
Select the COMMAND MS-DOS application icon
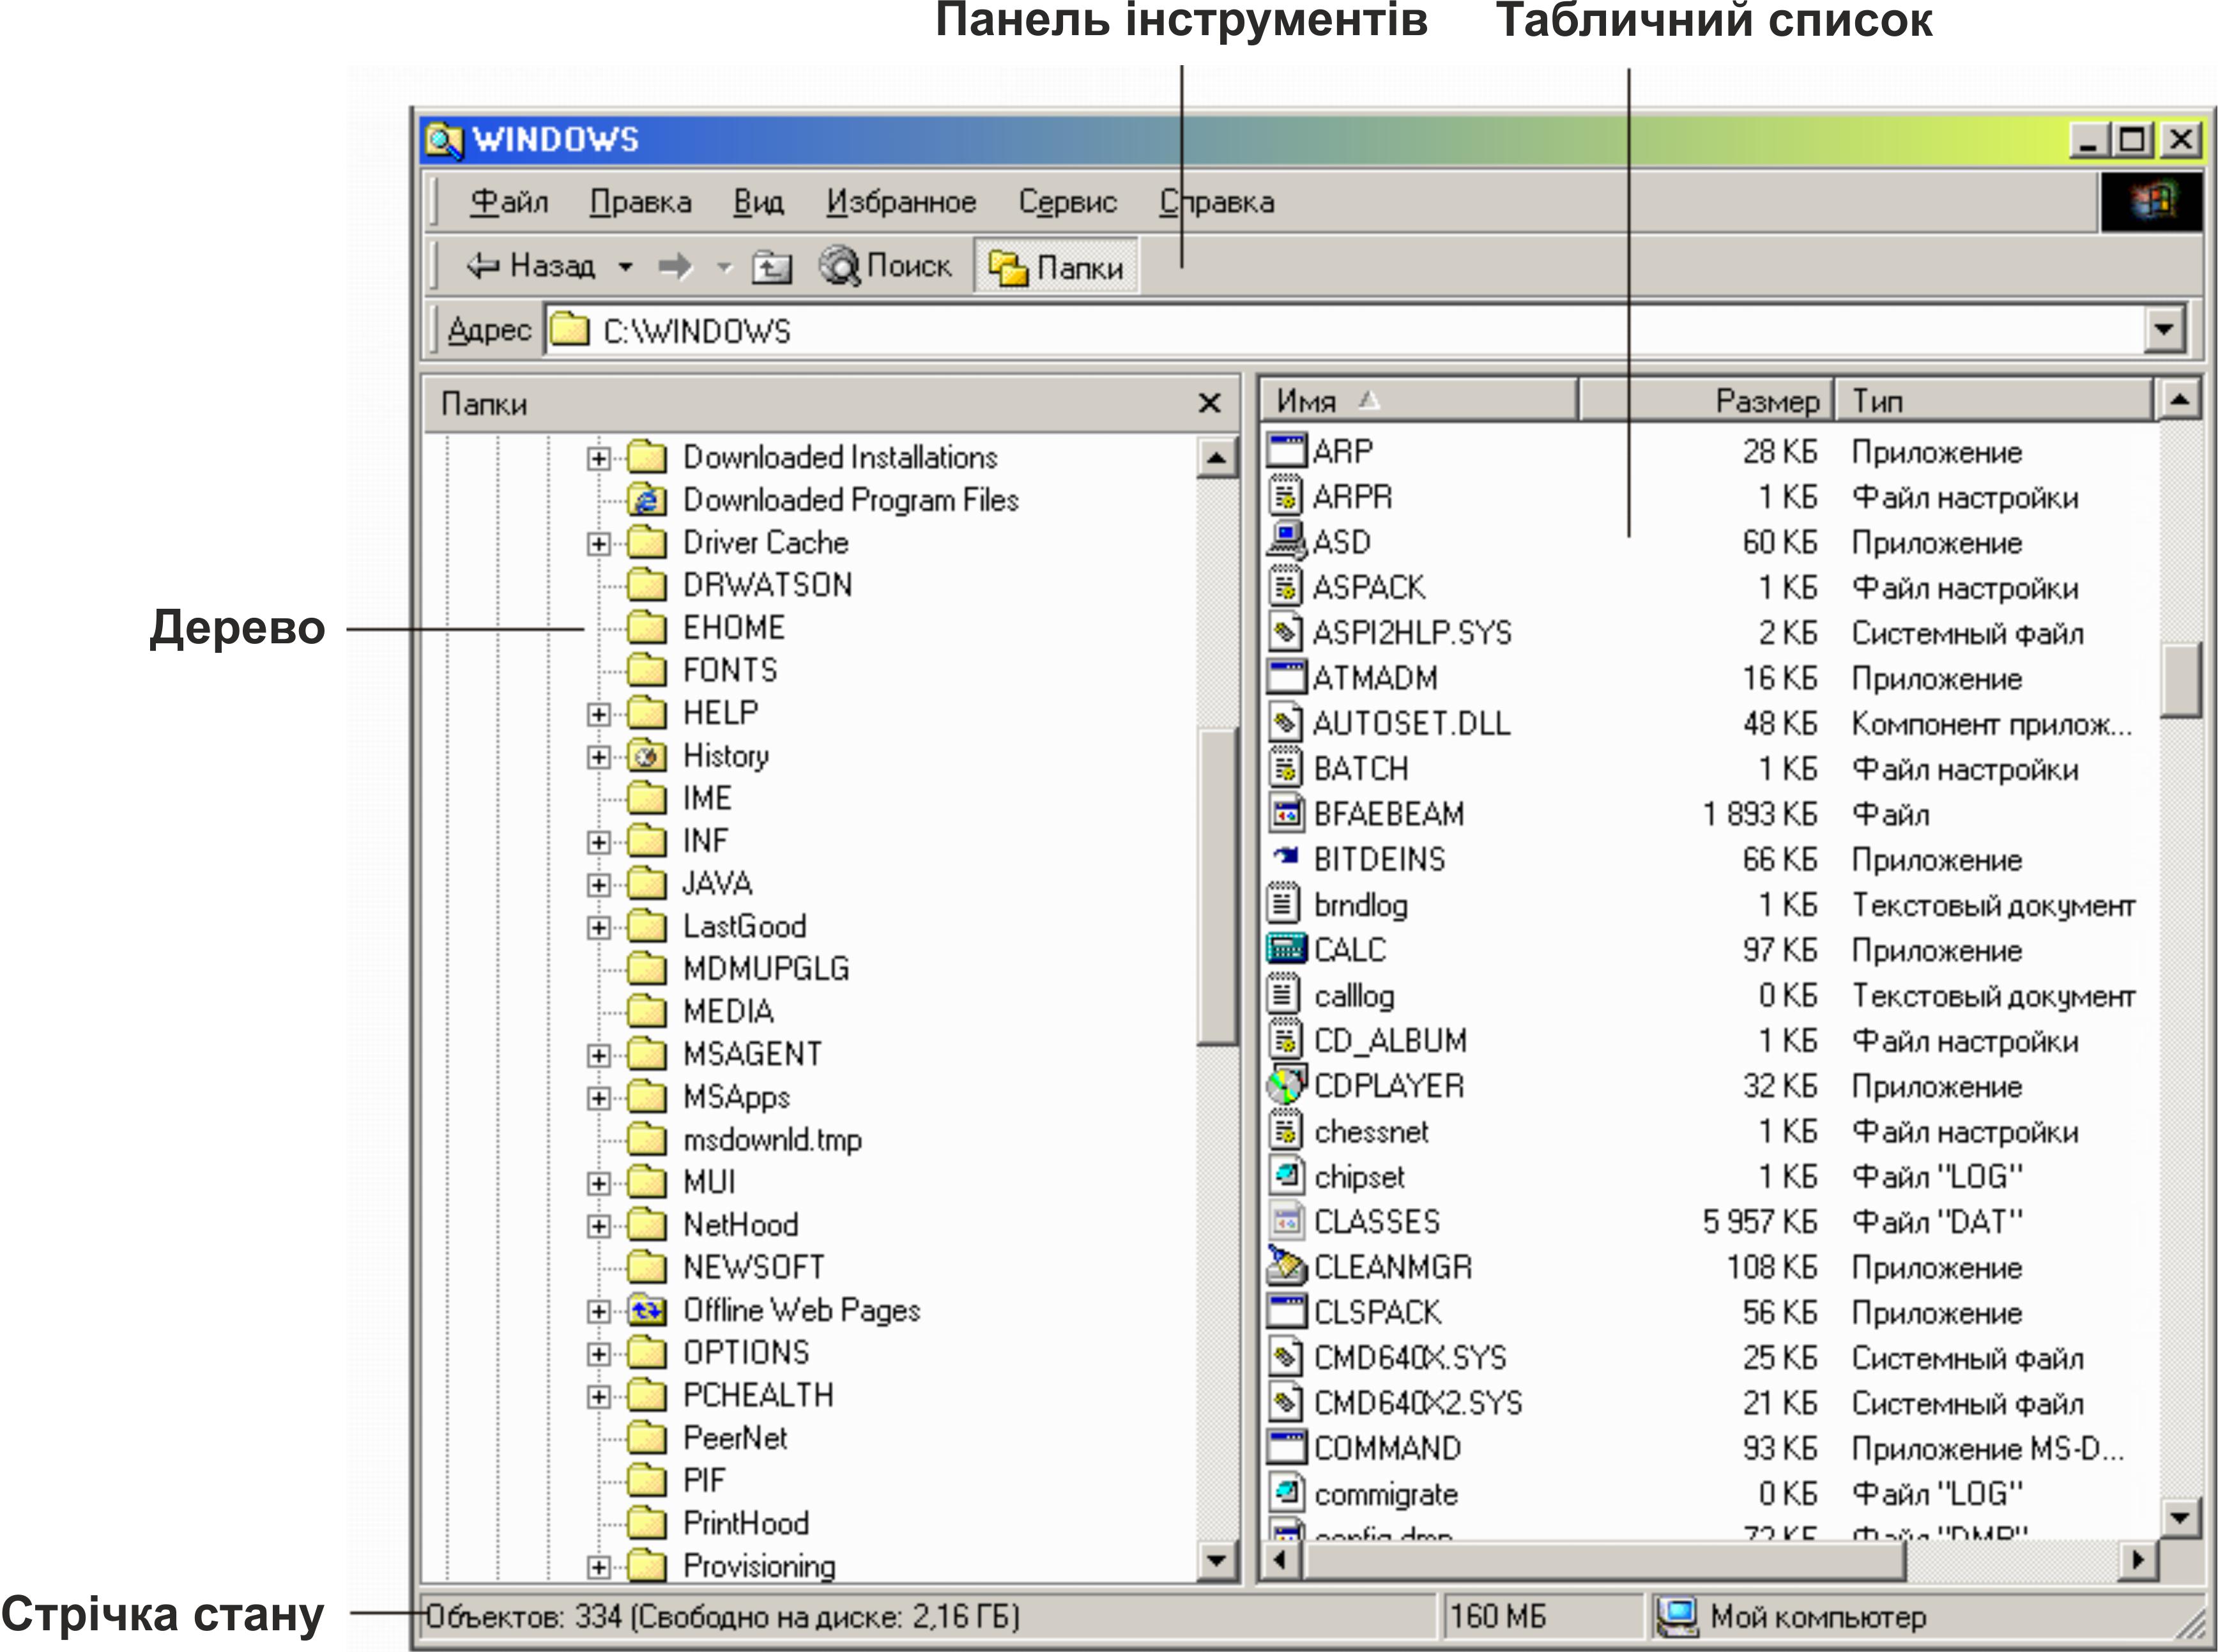coord(1286,1447)
